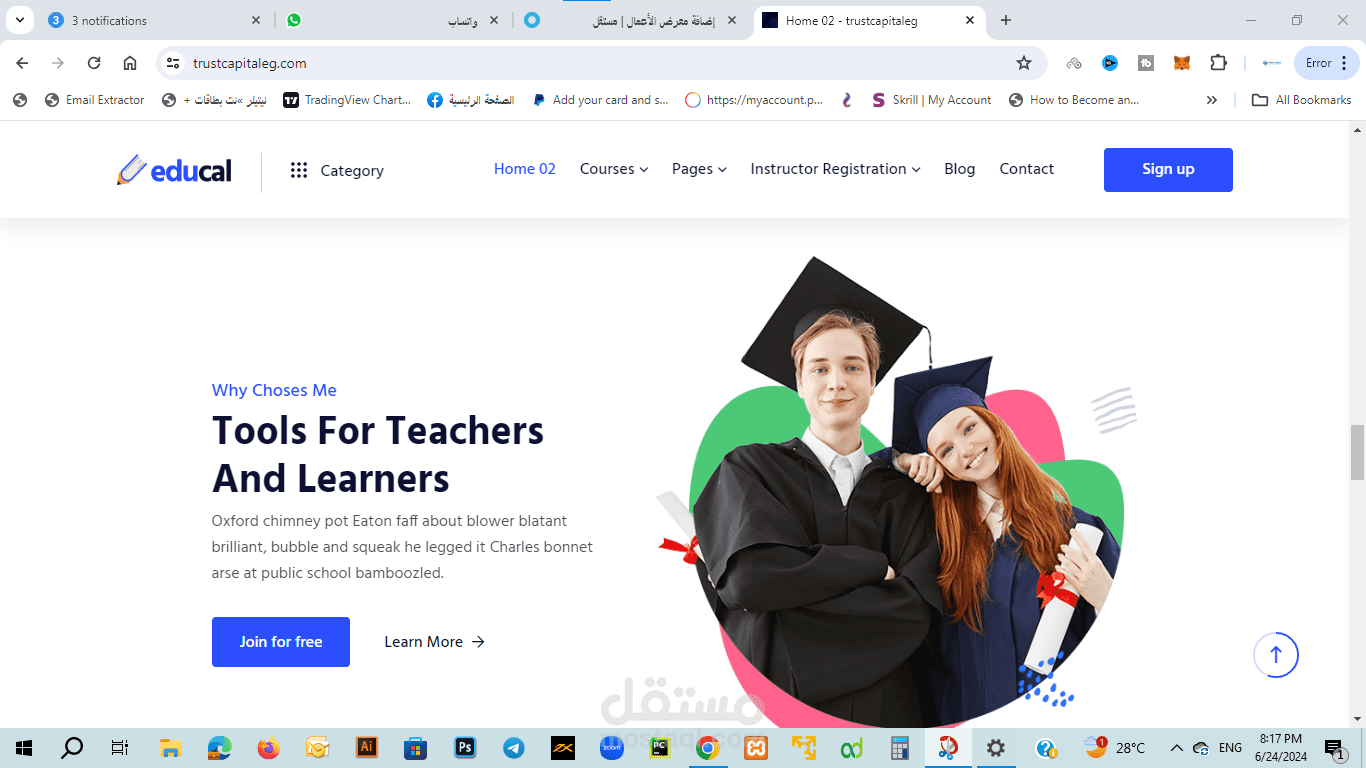
Task: Launch Photoshop from the taskbar
Action: pos(465,747)
